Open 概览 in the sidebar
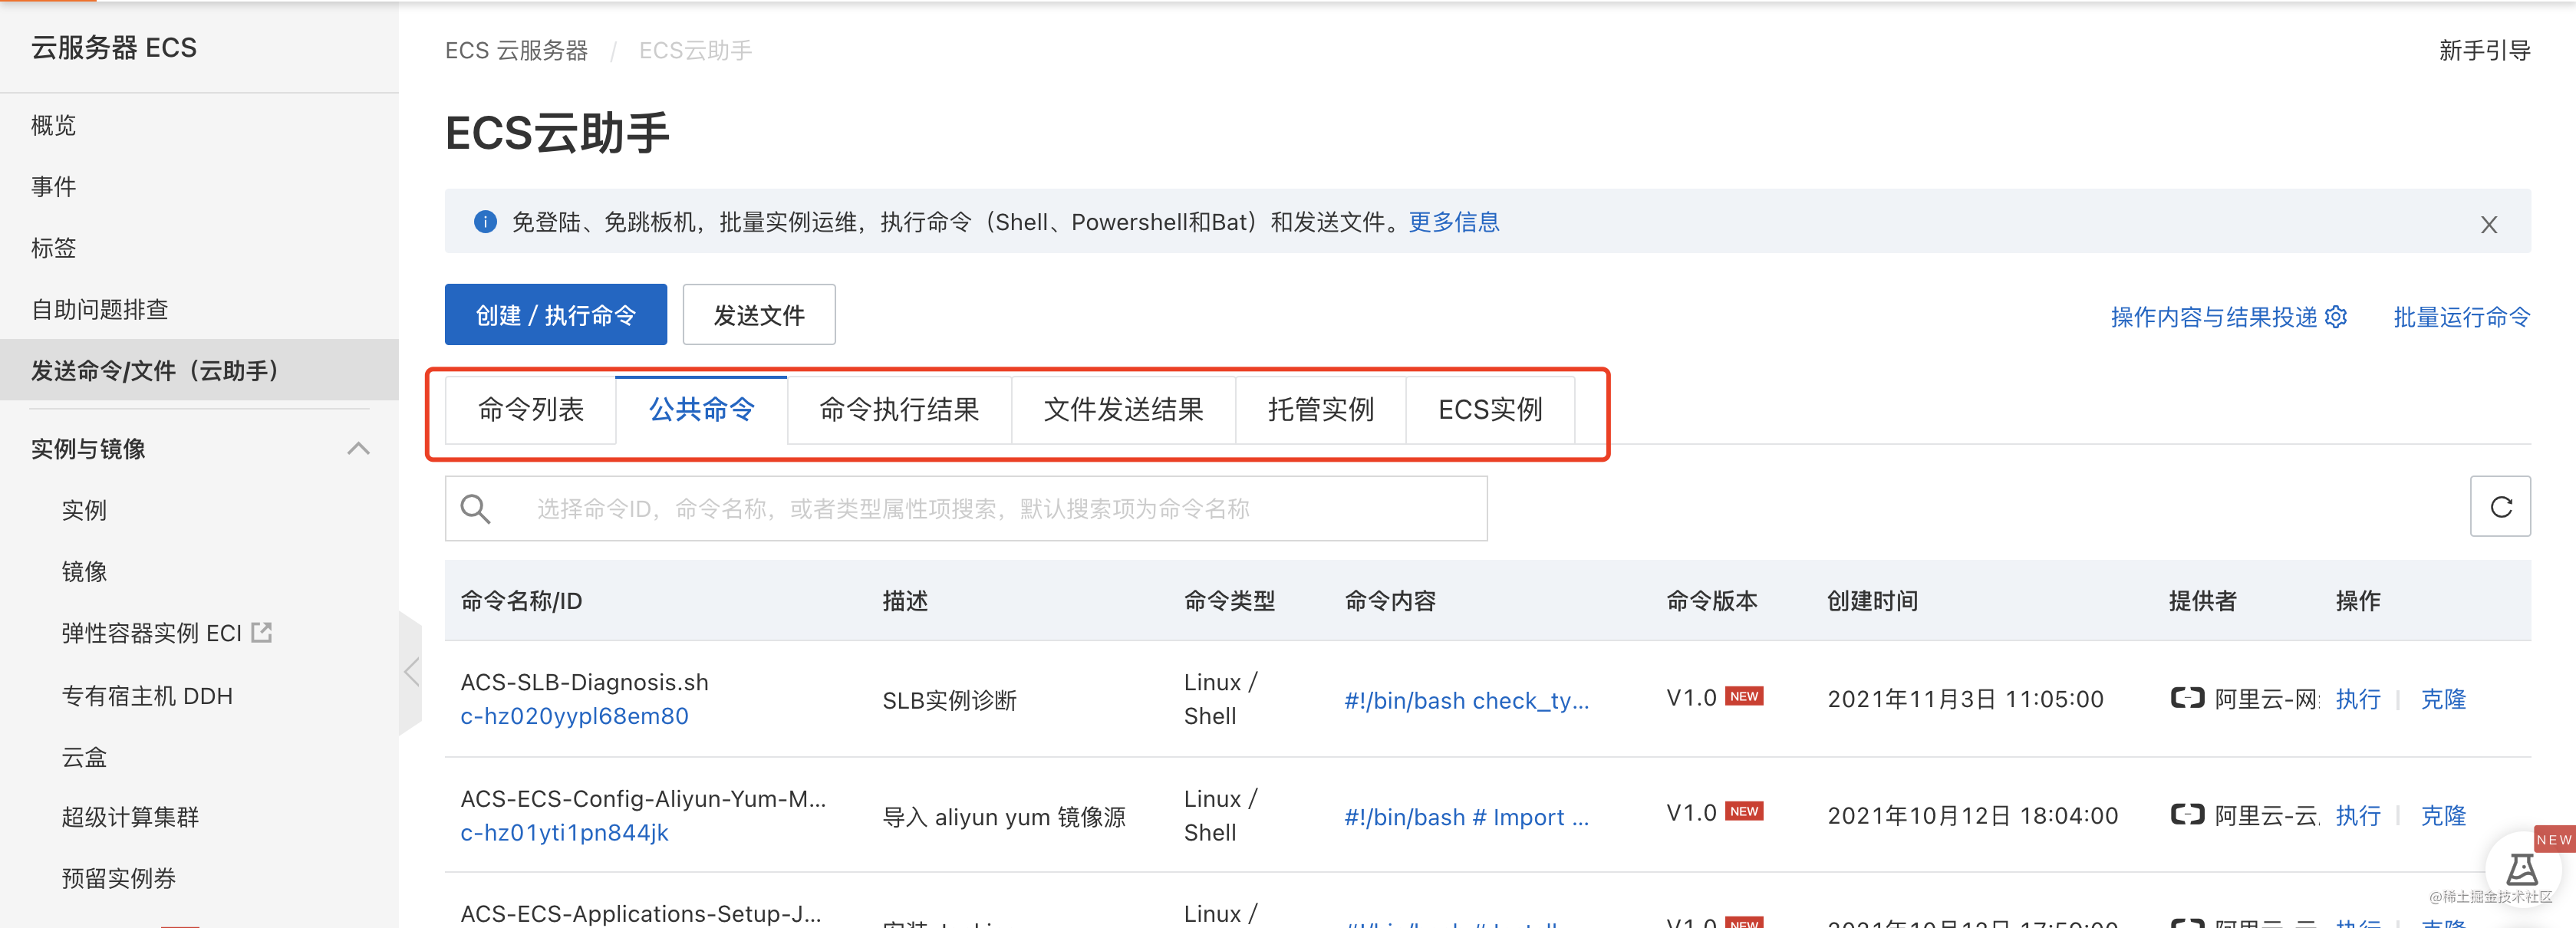The width and height of the screenshot is (2576, 928). (x=54, y=125)
